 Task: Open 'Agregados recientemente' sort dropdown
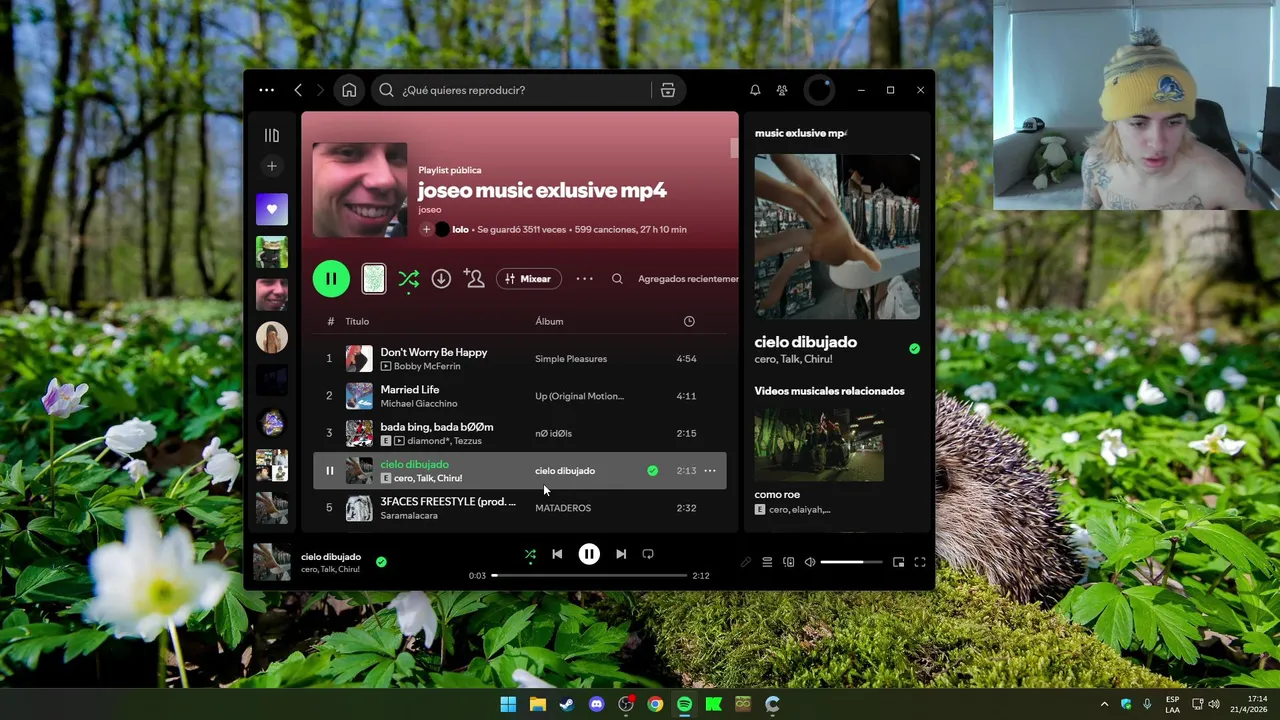tap(688, 279)
